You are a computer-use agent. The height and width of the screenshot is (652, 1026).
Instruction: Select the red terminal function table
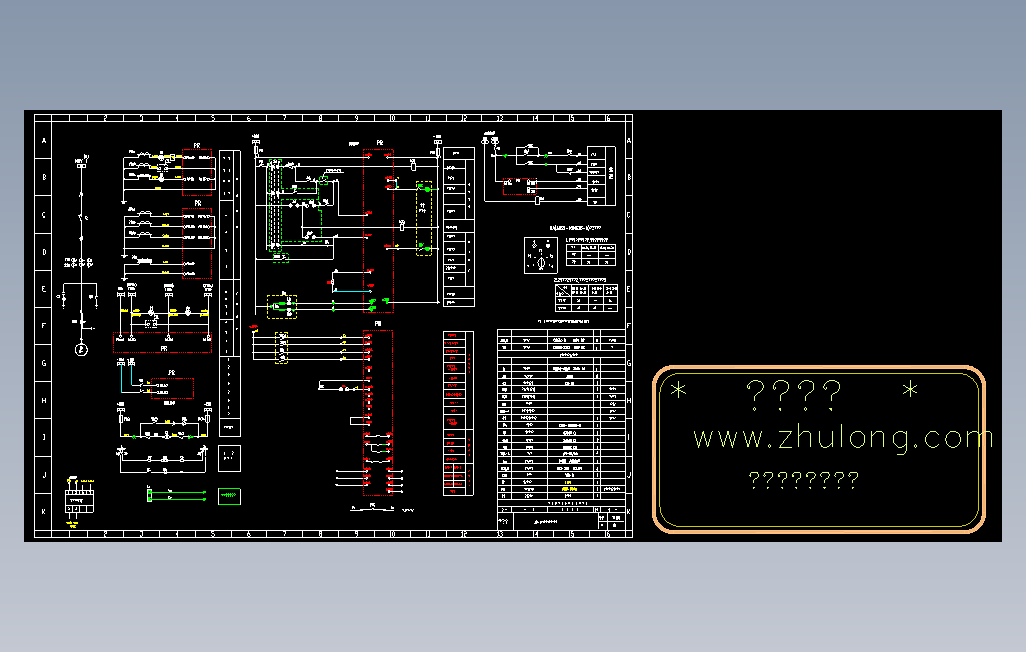pyautogui.click(x=458, y=413)
